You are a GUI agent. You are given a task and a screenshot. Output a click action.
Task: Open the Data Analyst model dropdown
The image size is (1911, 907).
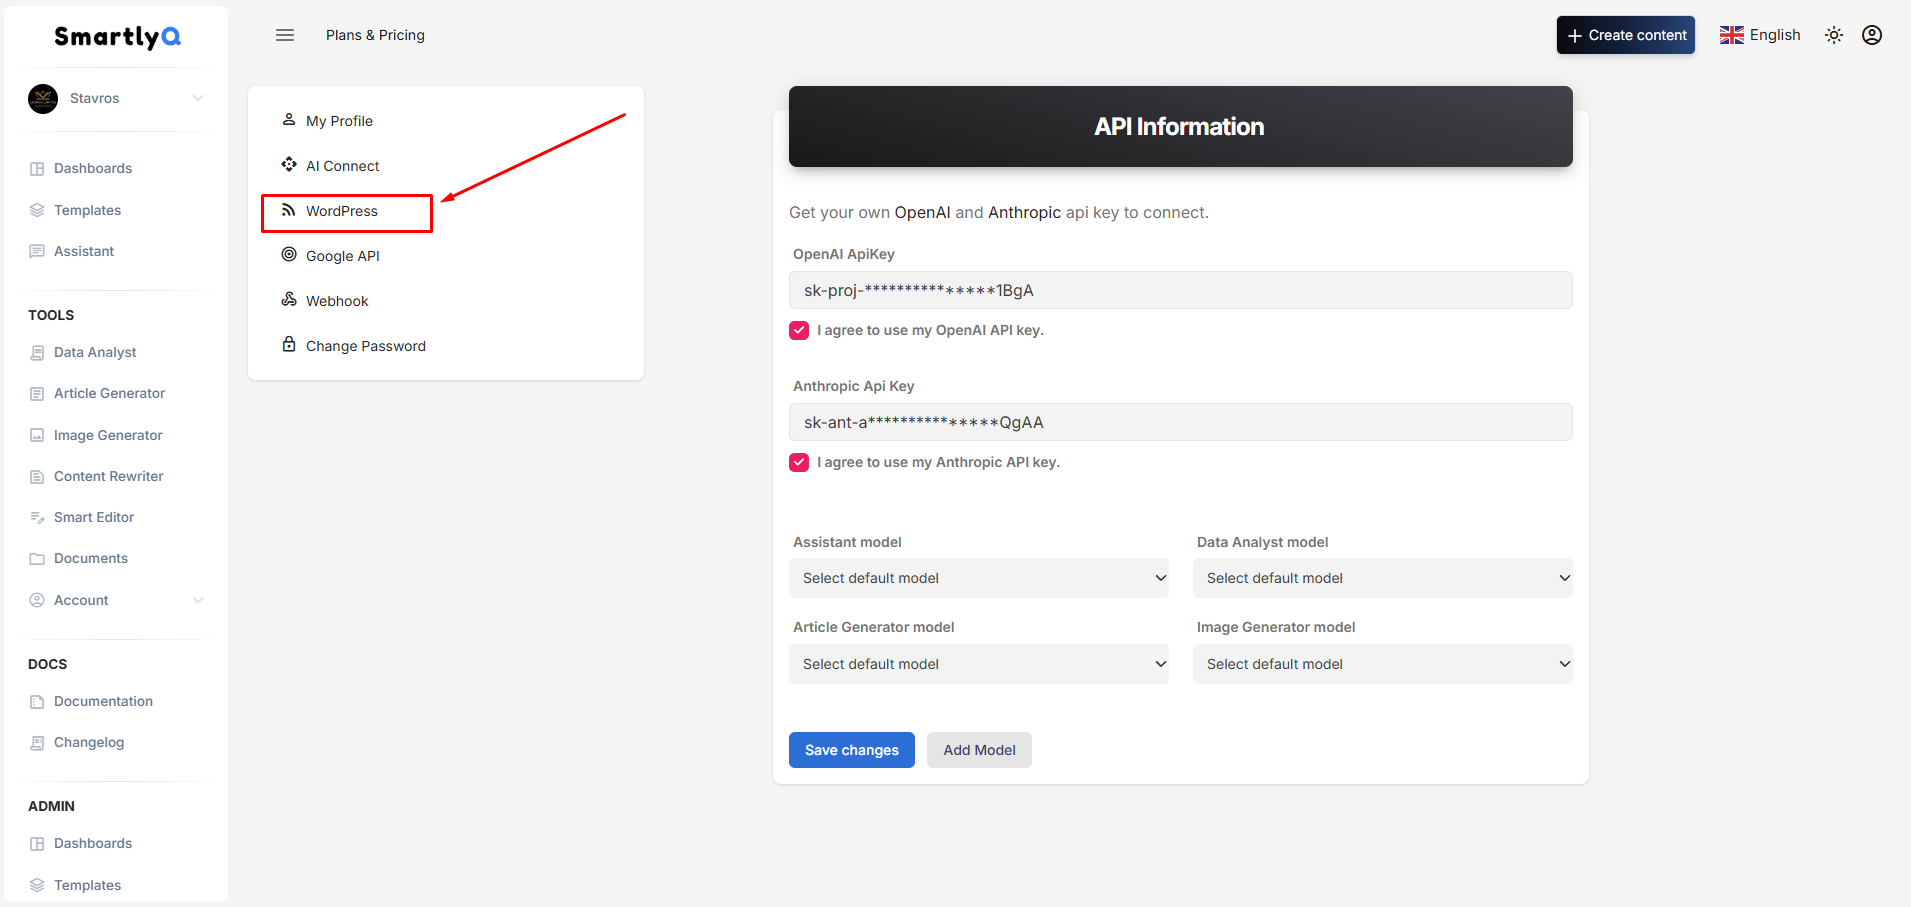(1383, 578)
